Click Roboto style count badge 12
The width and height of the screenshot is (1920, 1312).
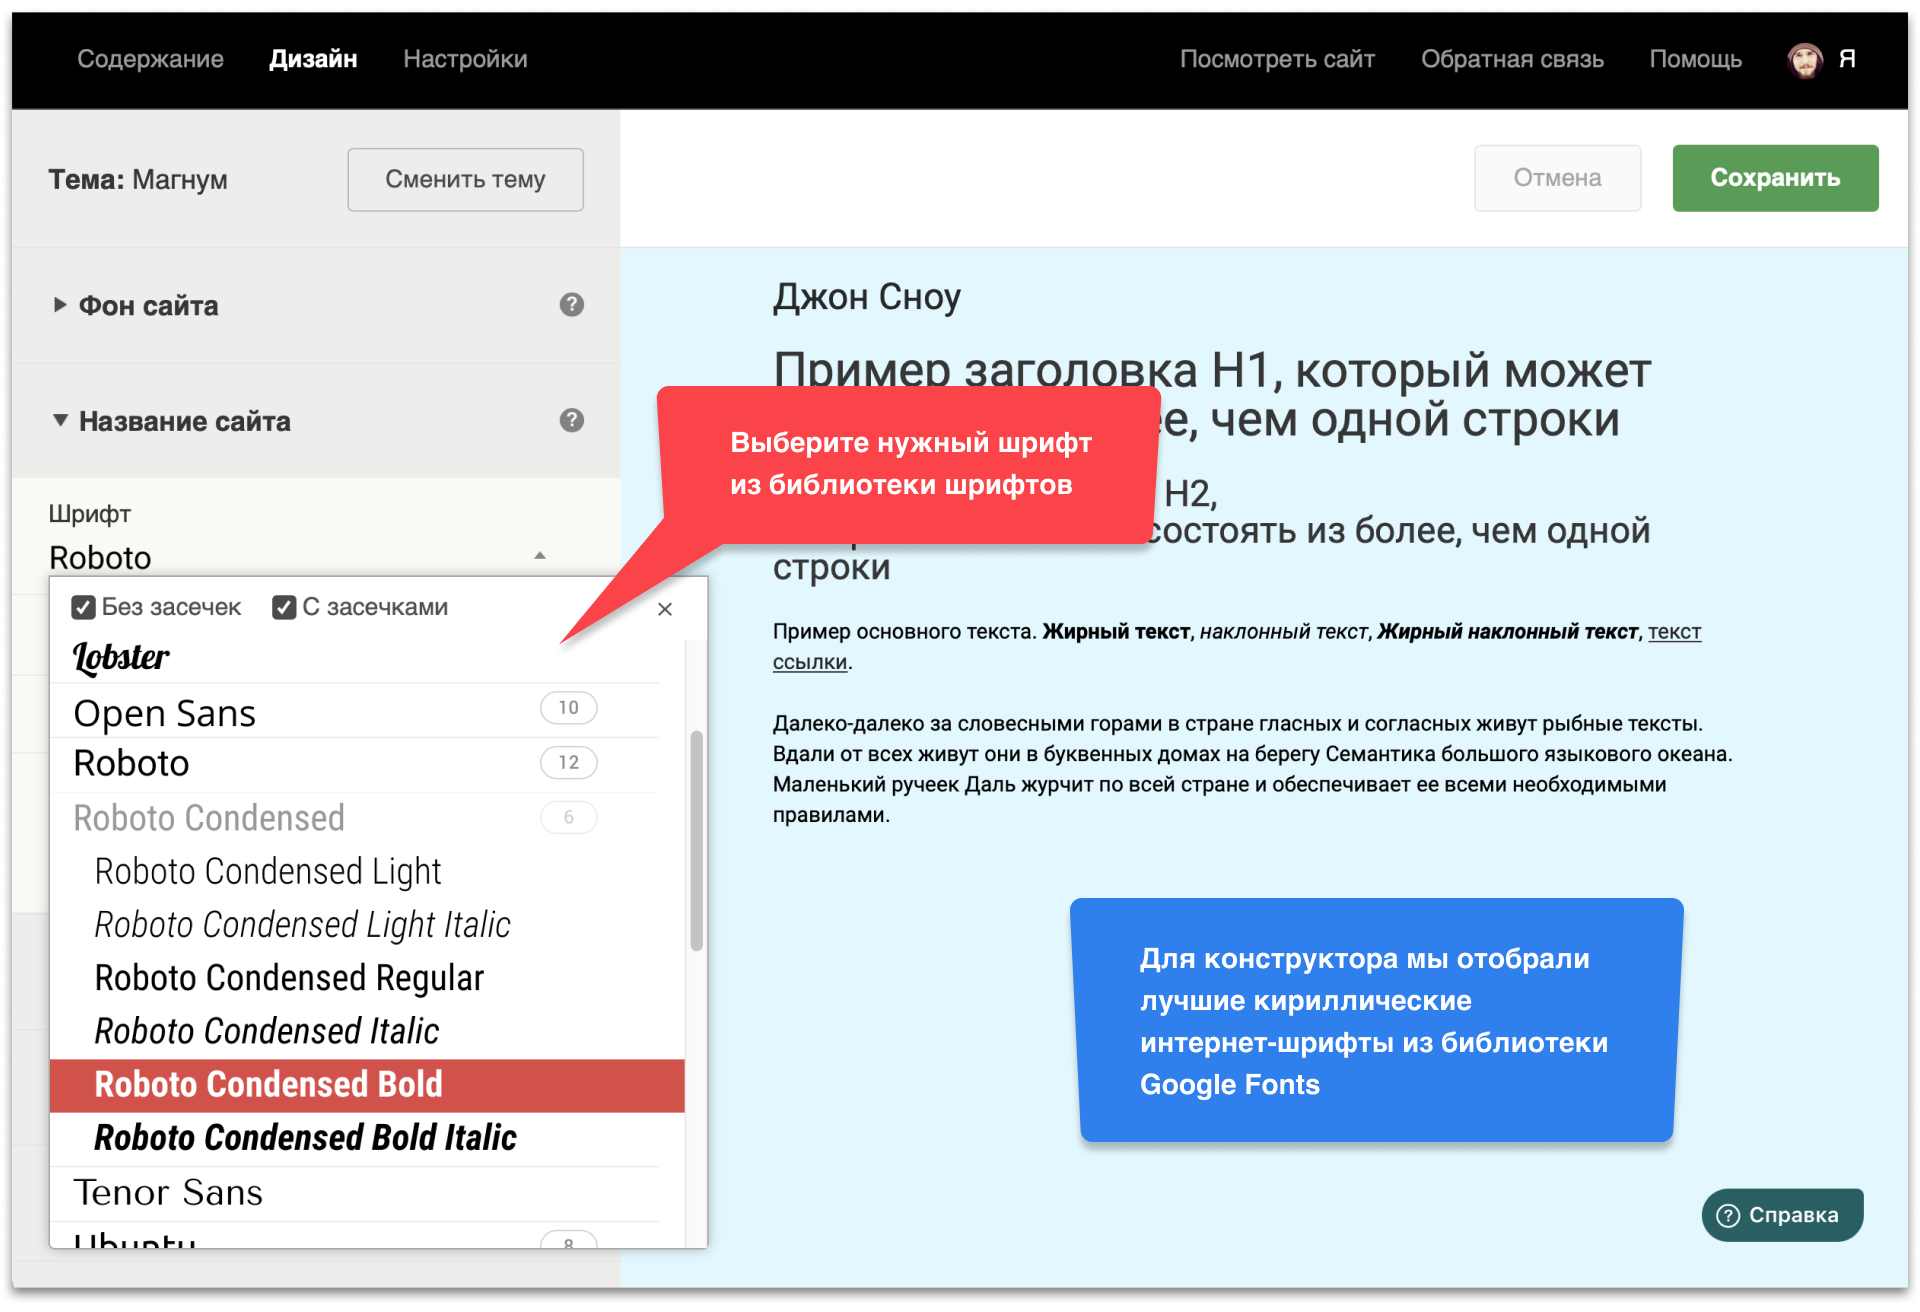click(568, 763)
